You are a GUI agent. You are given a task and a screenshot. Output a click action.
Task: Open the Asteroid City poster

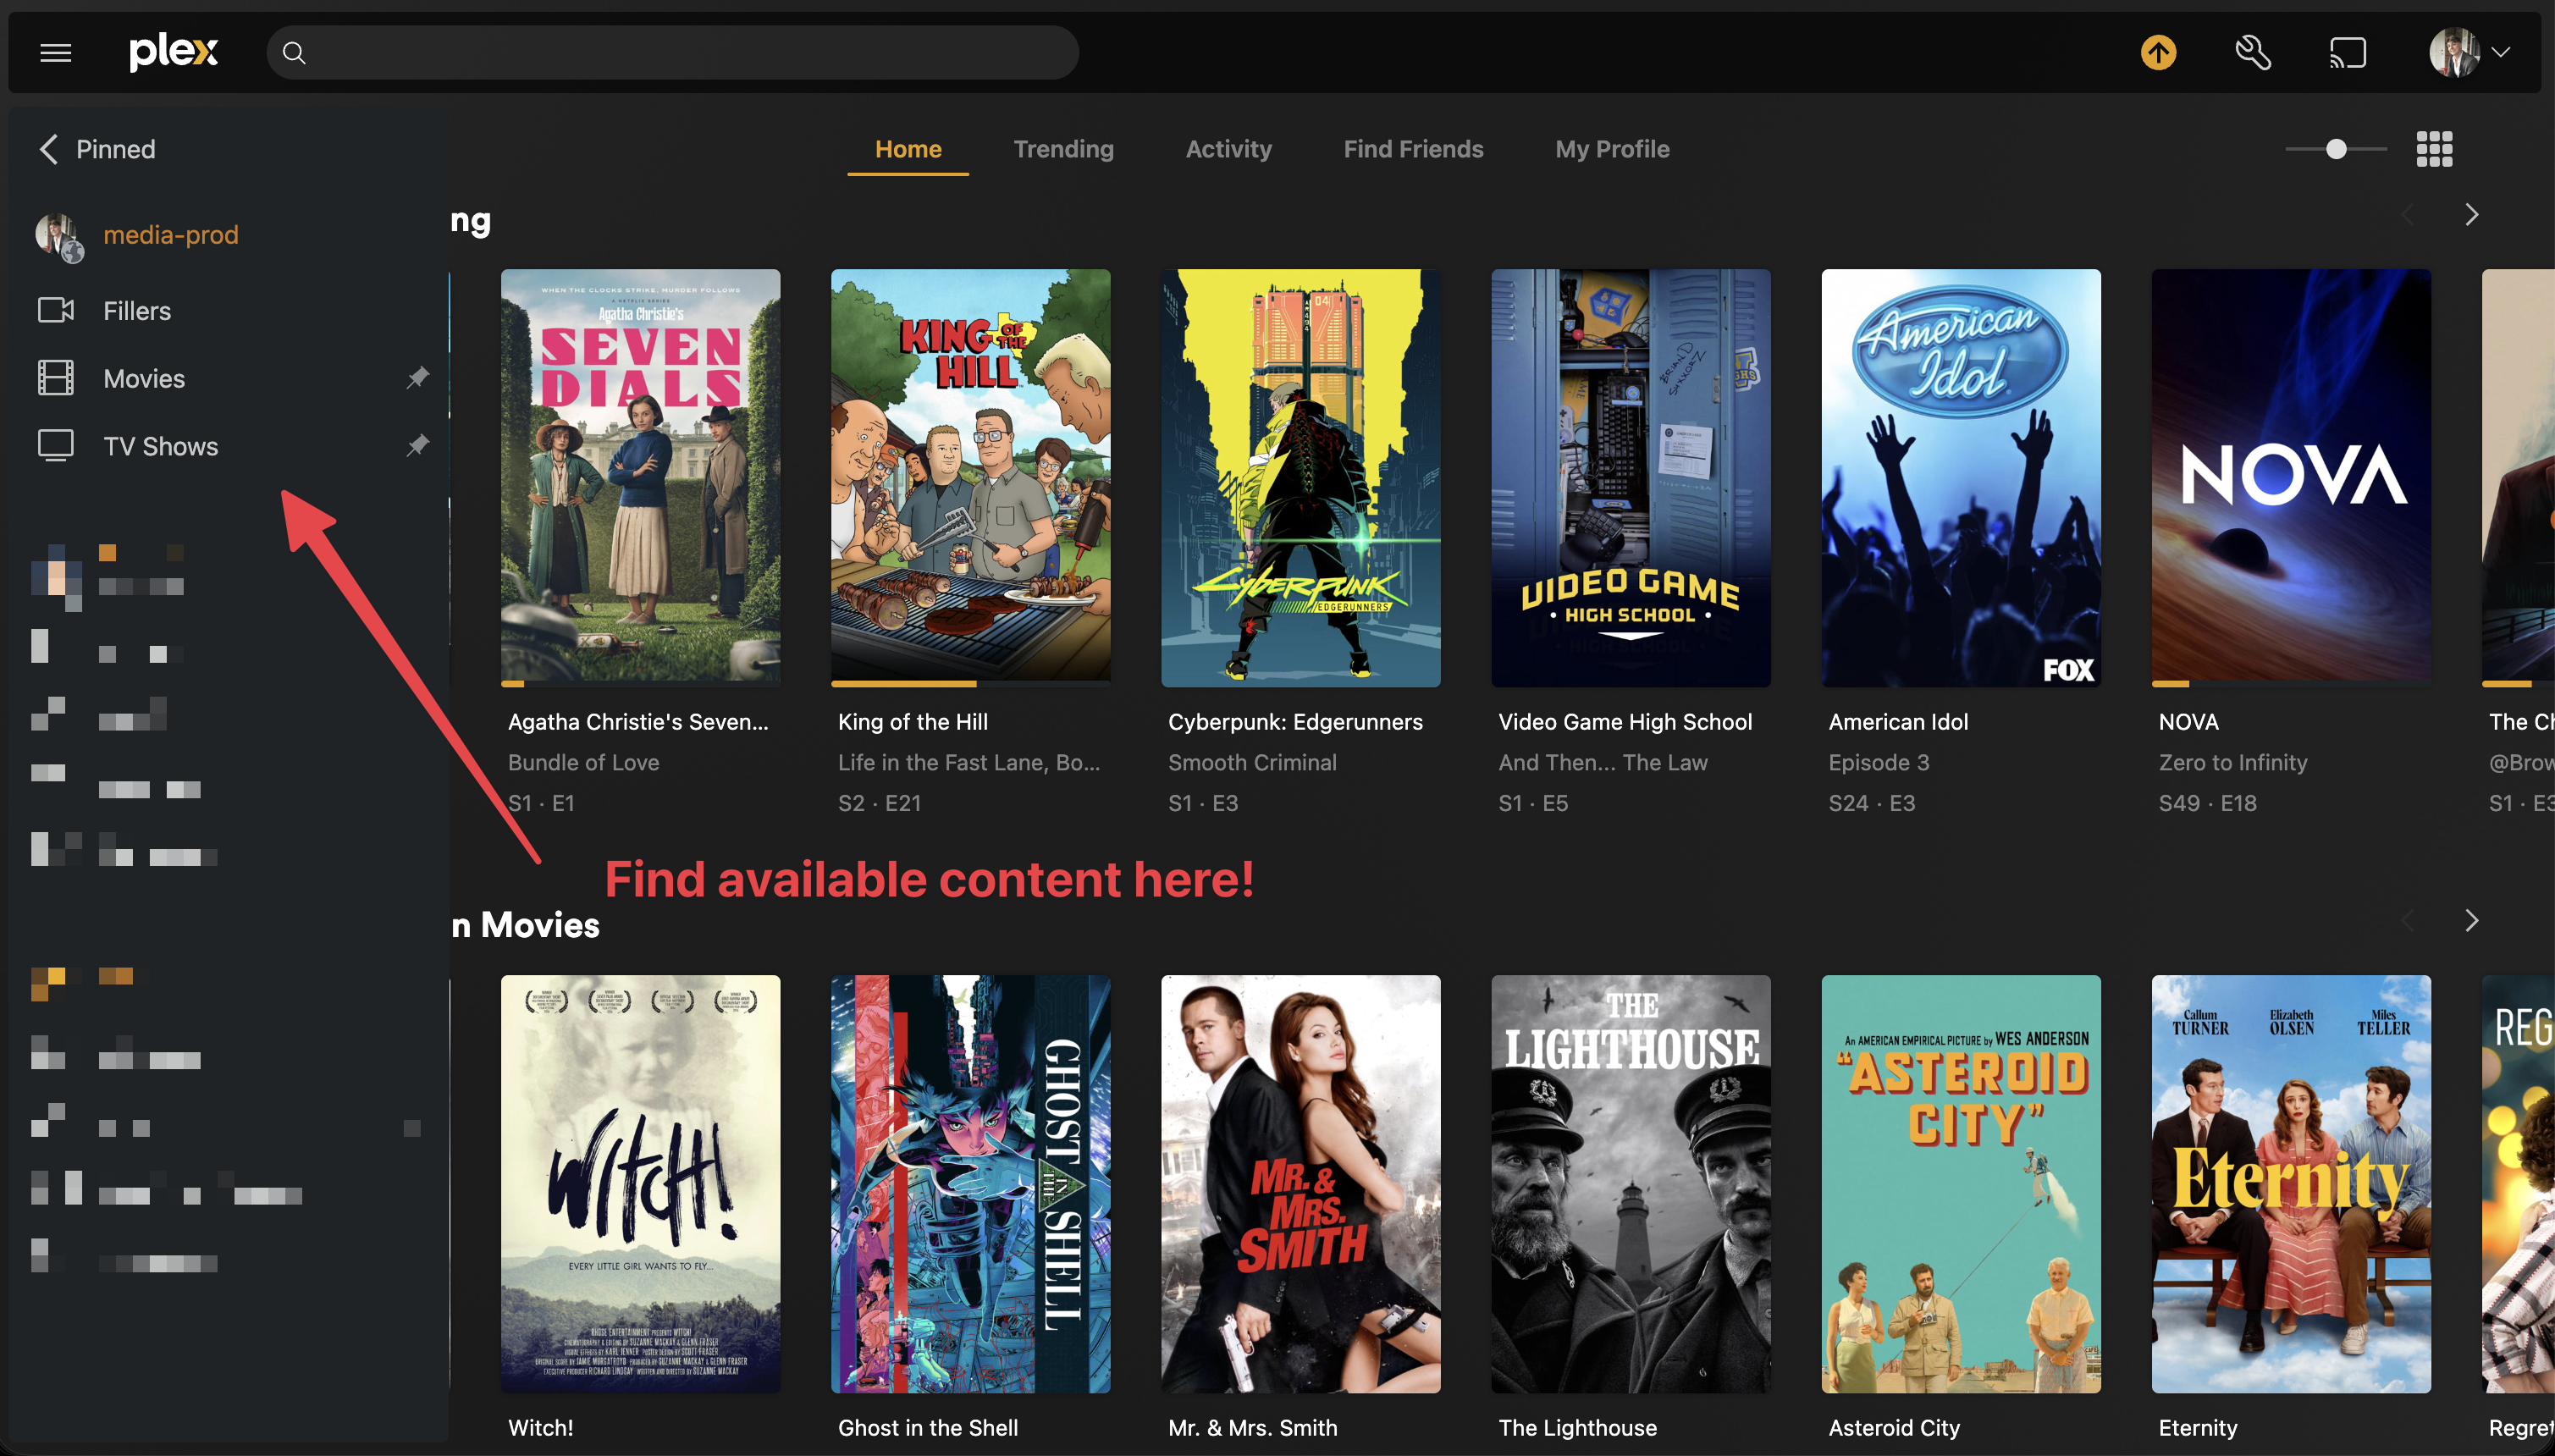point(1959,1184)
